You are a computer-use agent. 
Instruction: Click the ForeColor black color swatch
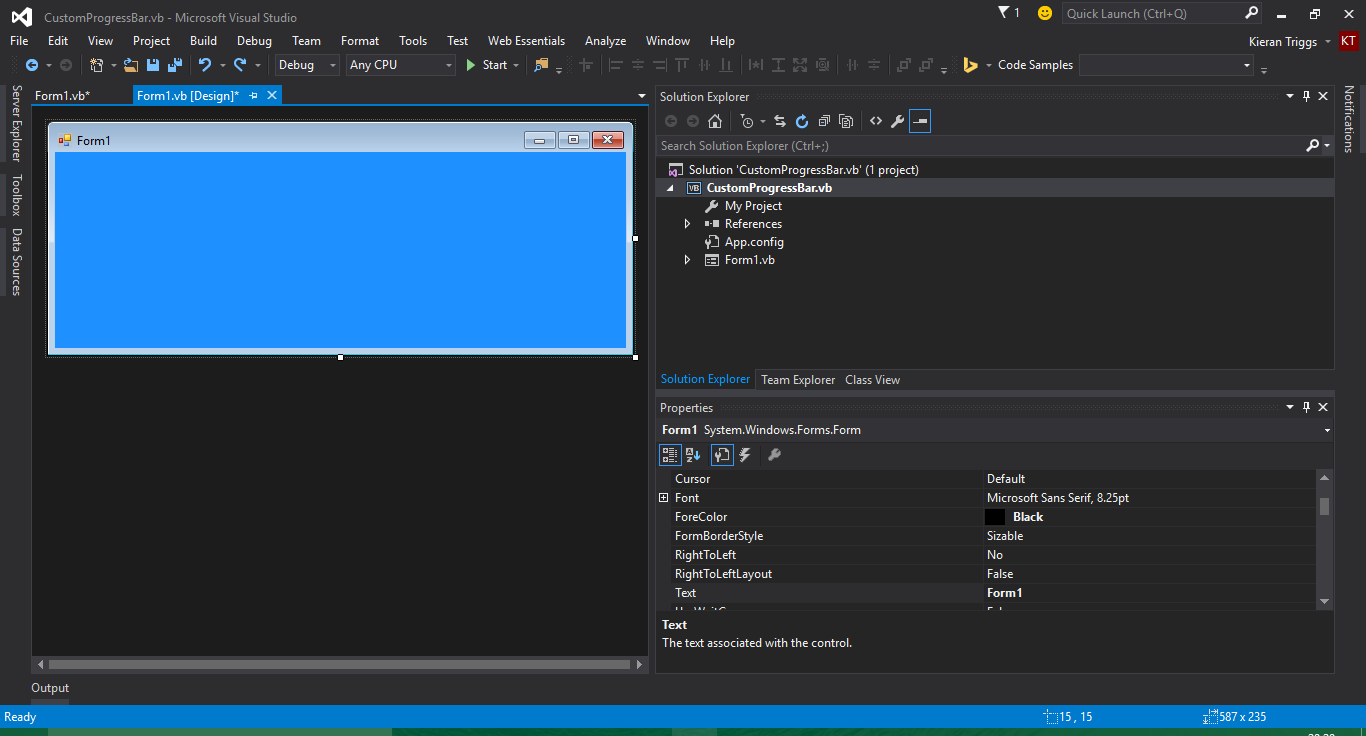pyautogui.click(x=994, y=517)
